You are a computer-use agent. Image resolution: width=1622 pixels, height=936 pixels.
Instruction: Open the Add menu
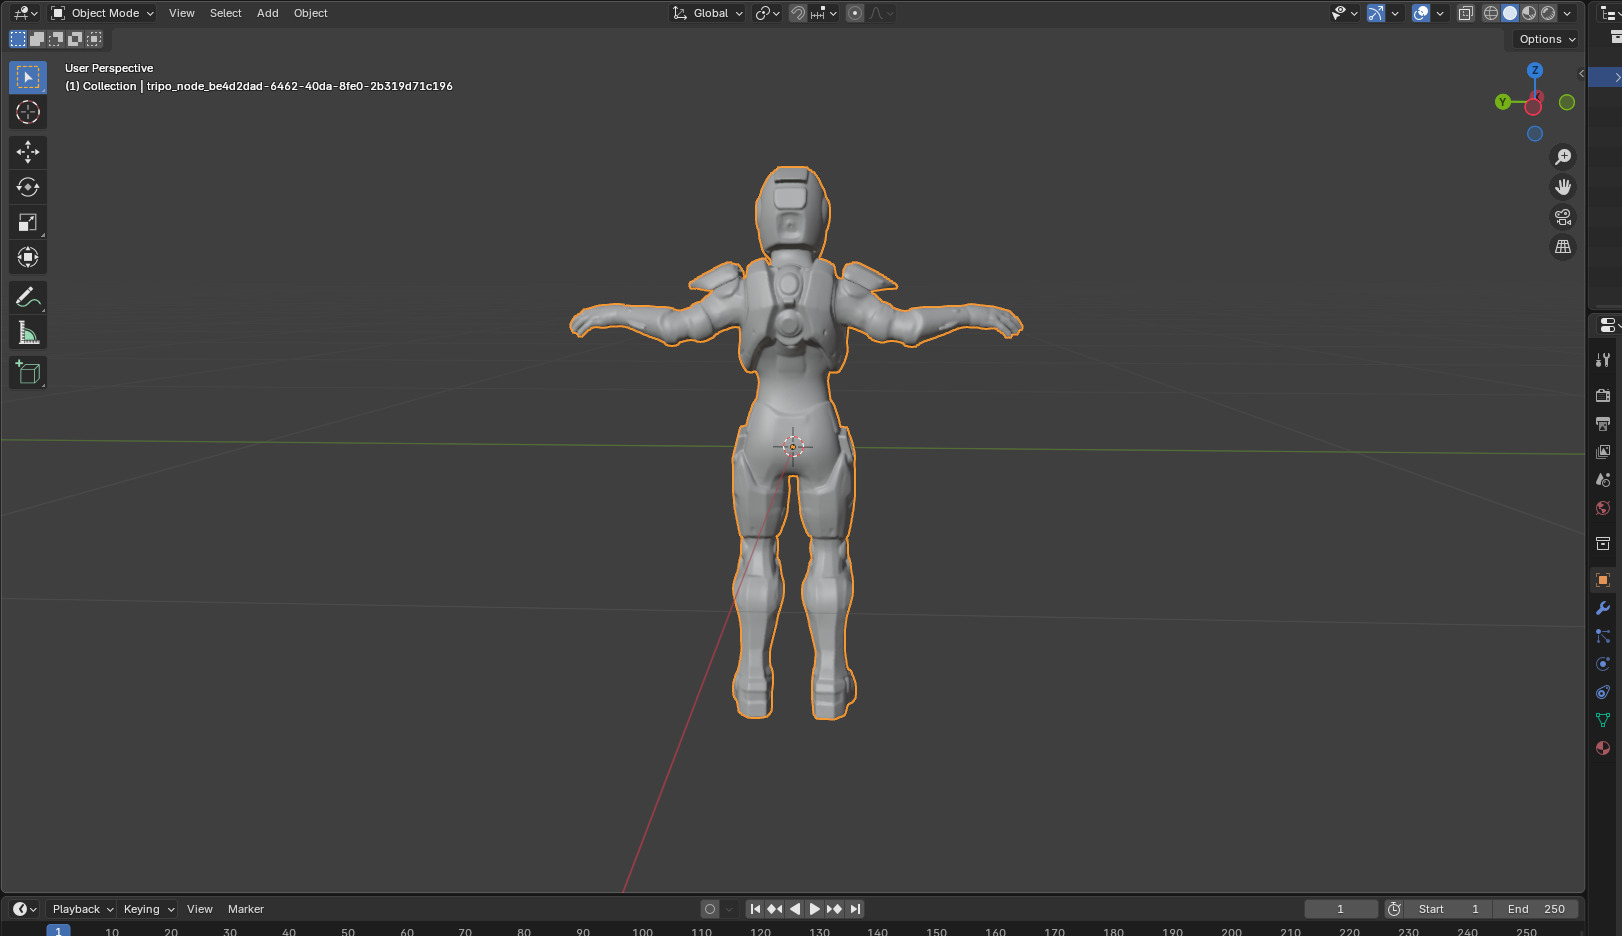coord(267,13)
